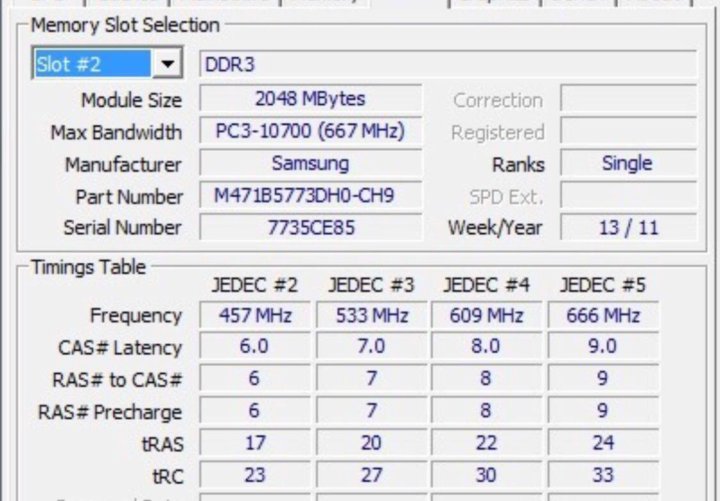Click the tRAS value 20
This screenshot has width=720, height=501.
pos(371,443)
